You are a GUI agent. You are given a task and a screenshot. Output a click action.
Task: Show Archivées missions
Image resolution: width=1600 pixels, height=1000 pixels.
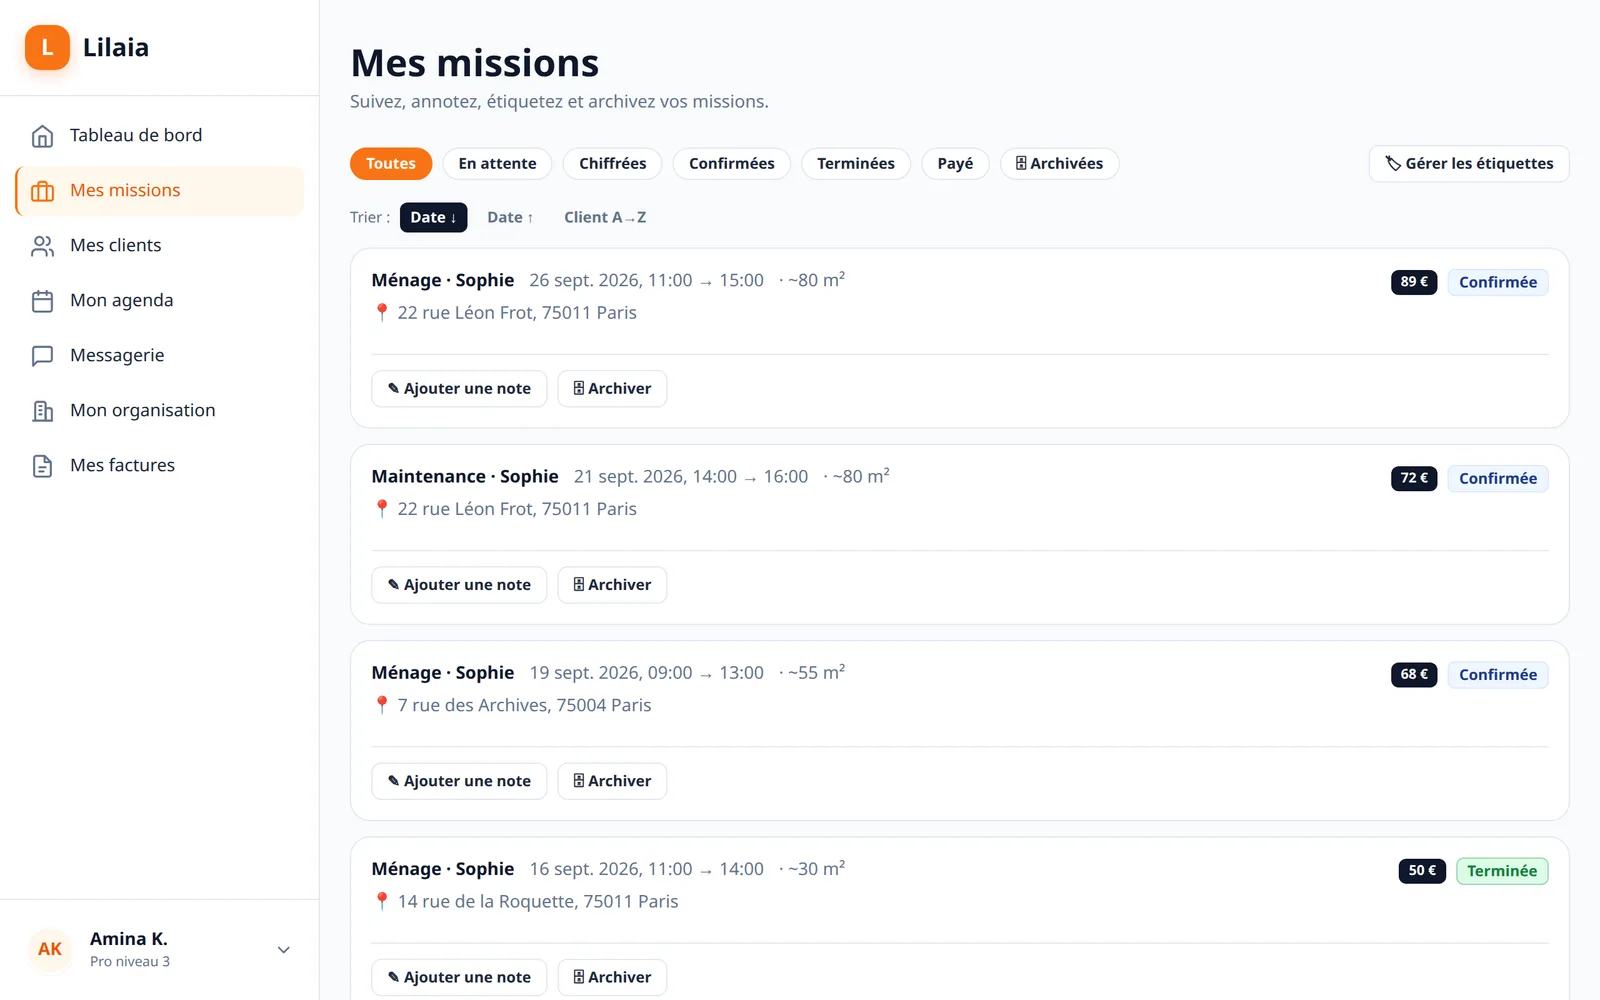point(1059,164)
